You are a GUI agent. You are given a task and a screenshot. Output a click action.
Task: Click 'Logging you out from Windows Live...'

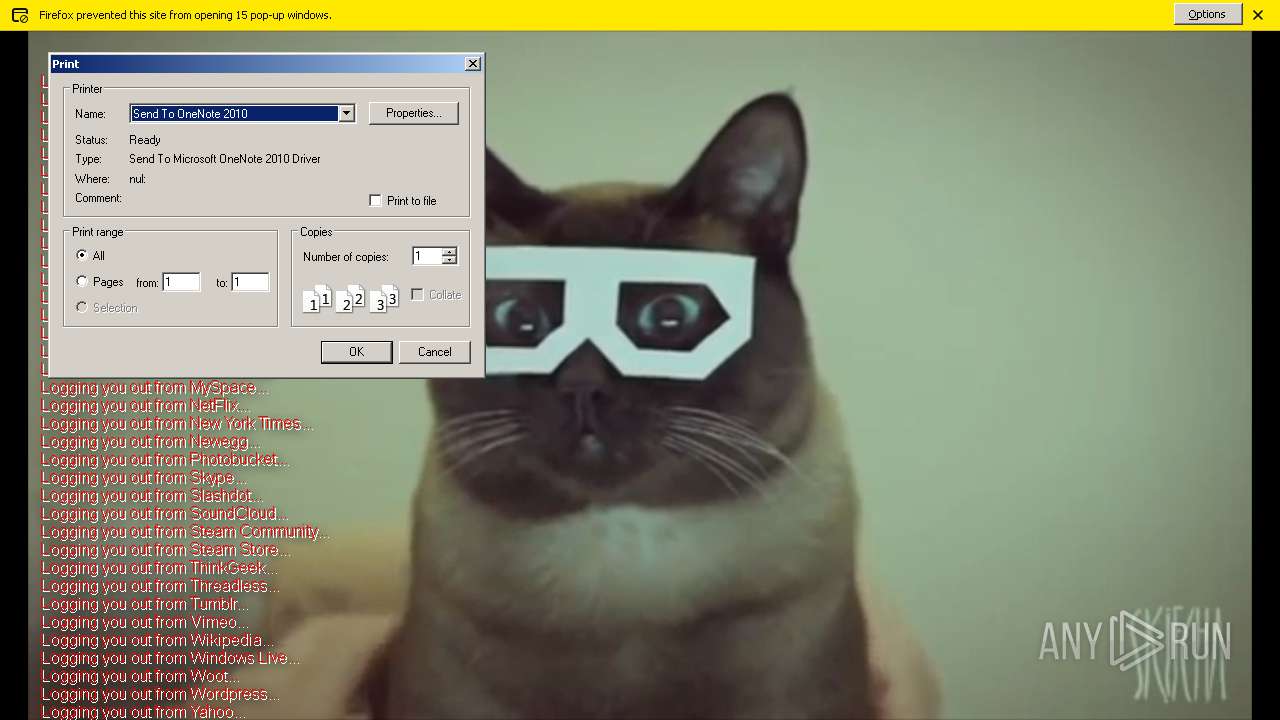(170, 658)
